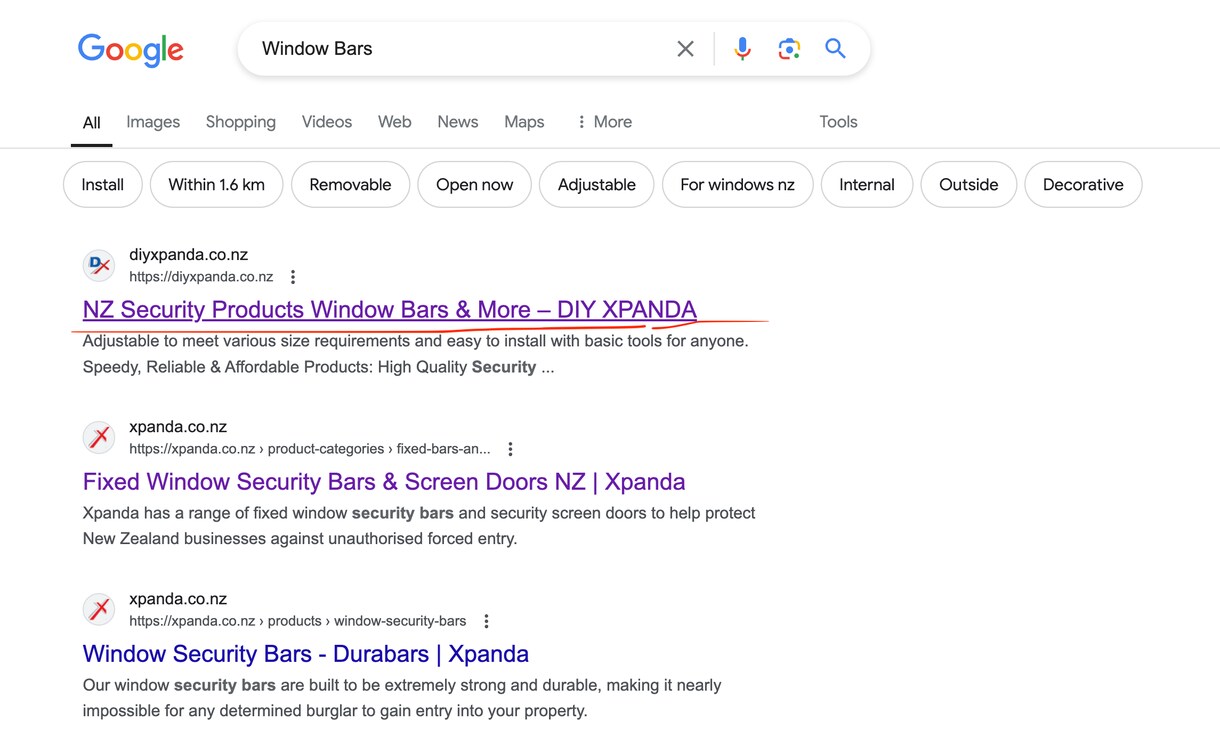Switch to the Images tab
This screenshot has height=745, width=1220.
click(x=153, y=122)
